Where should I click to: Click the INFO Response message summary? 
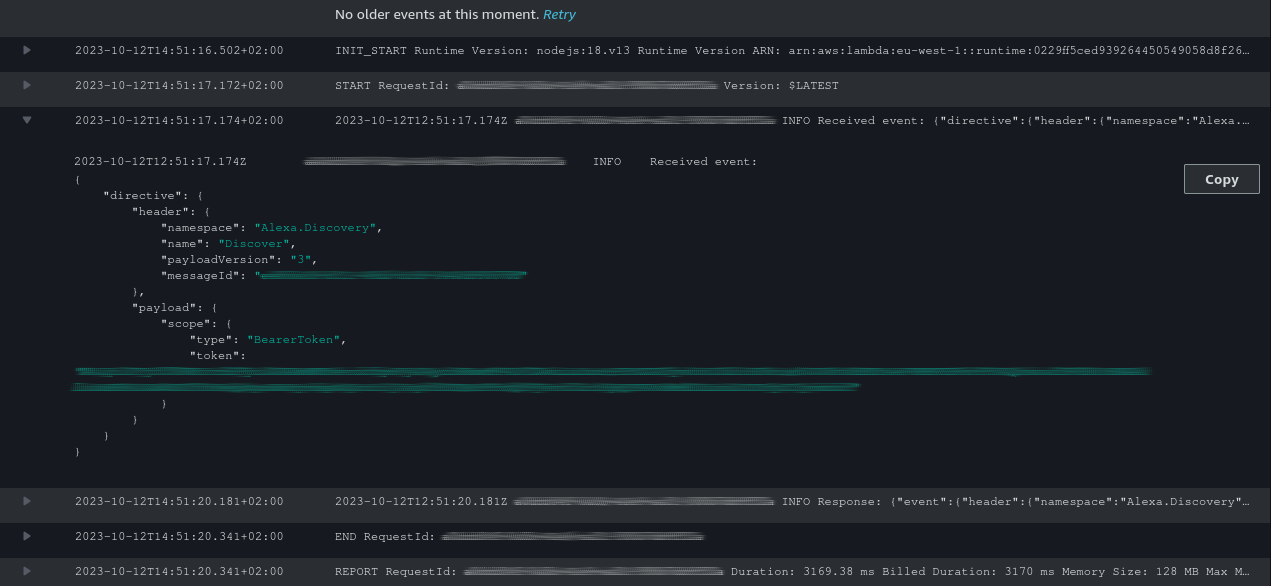point(1015,501)
